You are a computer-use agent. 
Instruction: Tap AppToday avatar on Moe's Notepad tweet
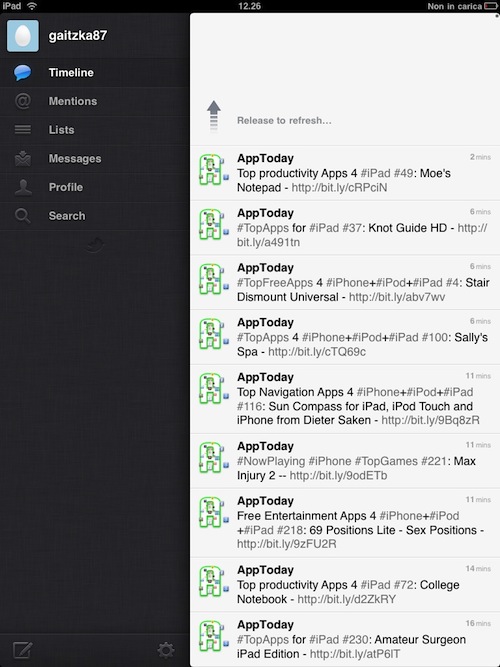click(214, 170)
